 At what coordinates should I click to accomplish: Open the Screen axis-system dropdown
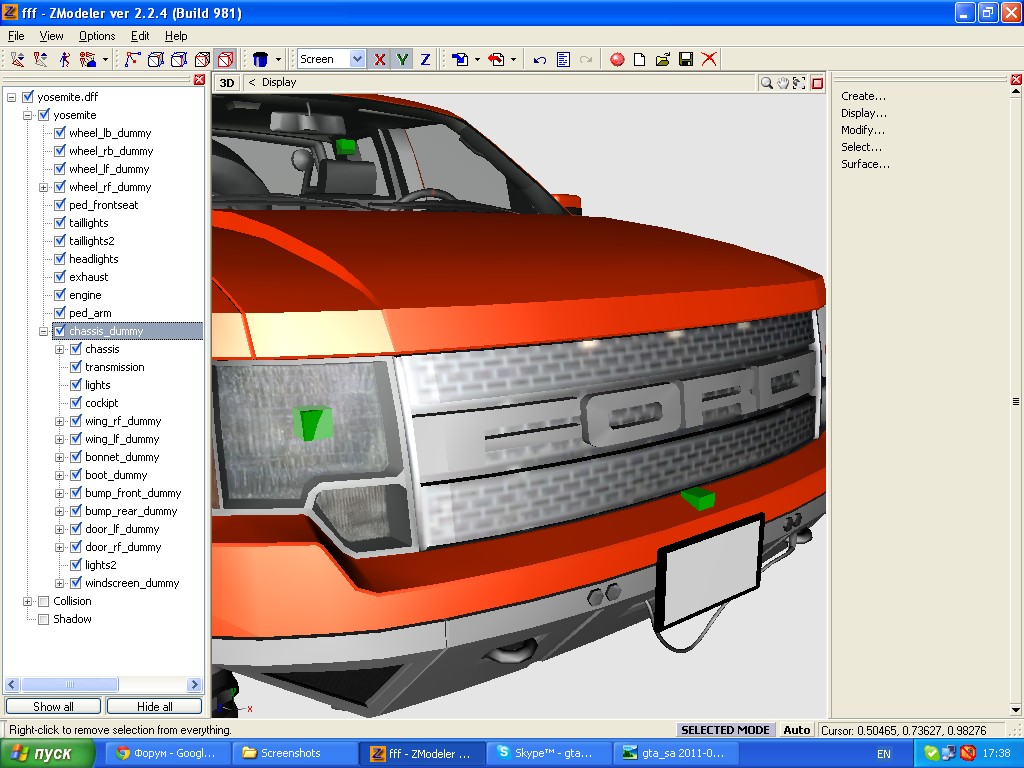click(x=357, y=59)
